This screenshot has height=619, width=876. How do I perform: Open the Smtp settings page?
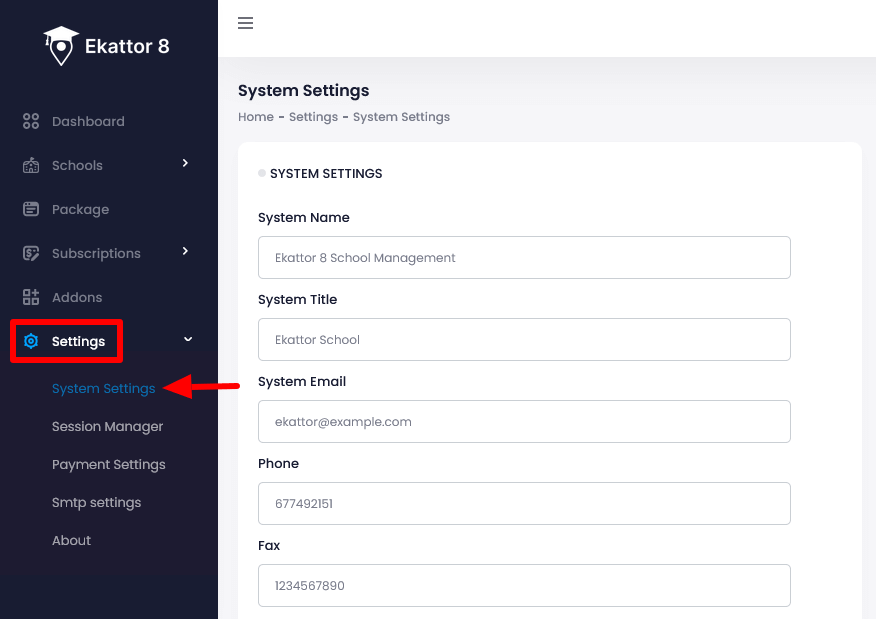click(x=96, y=502)
